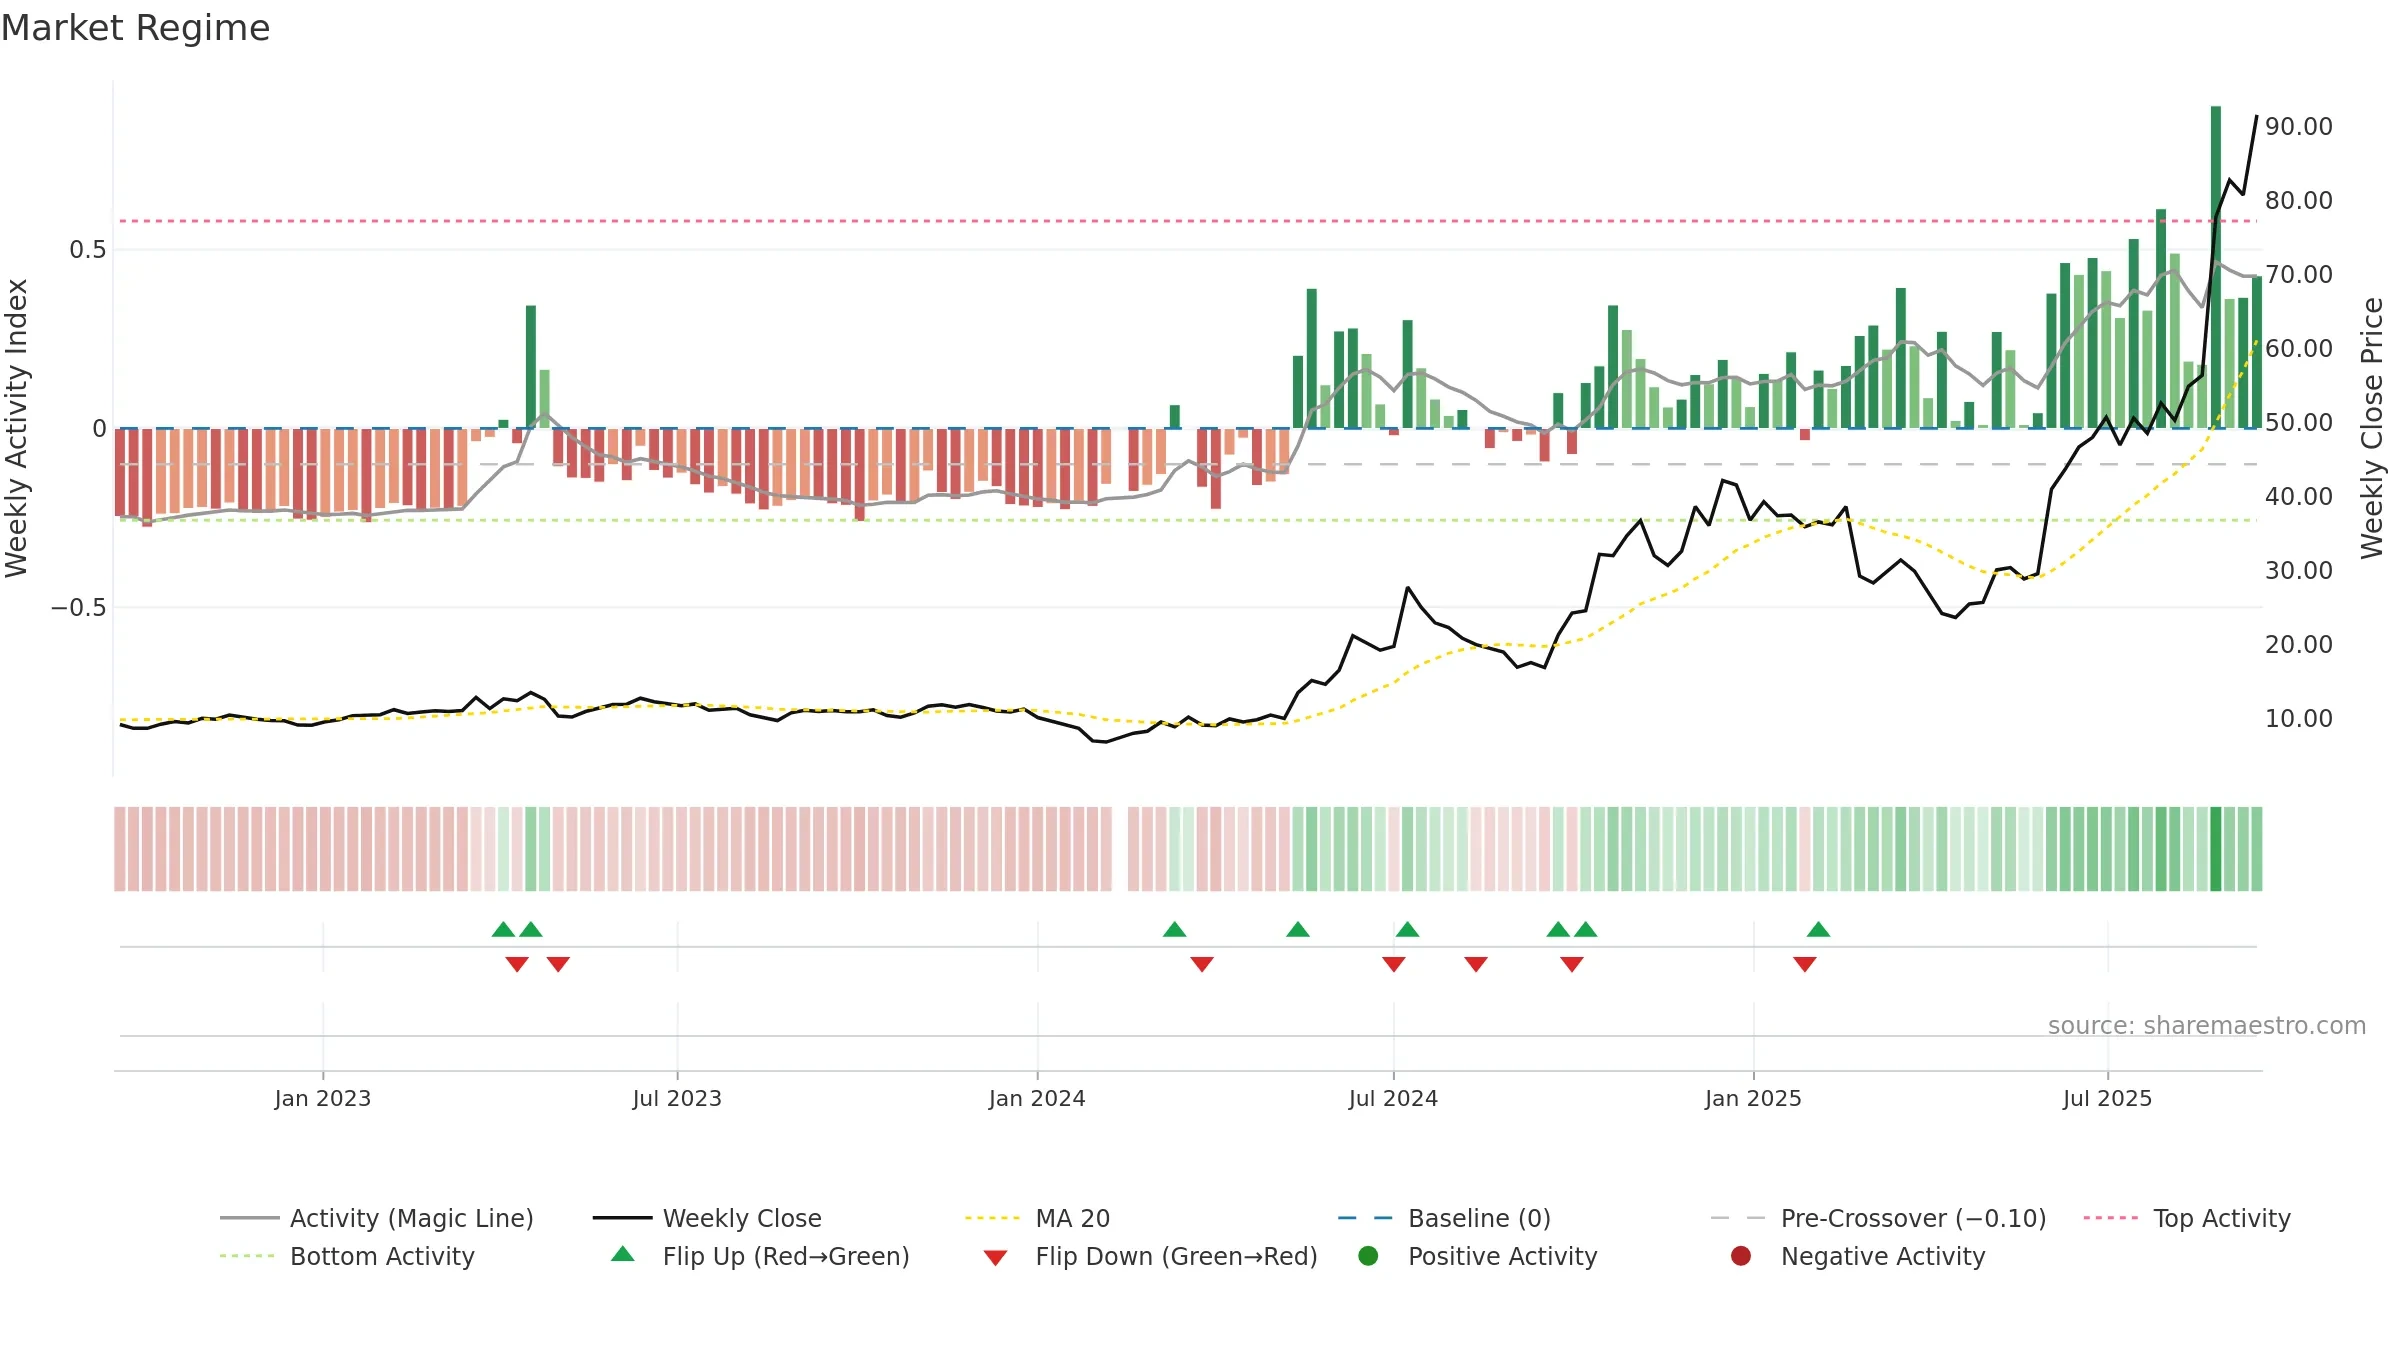
Task: Click the Jul 2025 x-axis label
Action: (x=2107, y=1098)
